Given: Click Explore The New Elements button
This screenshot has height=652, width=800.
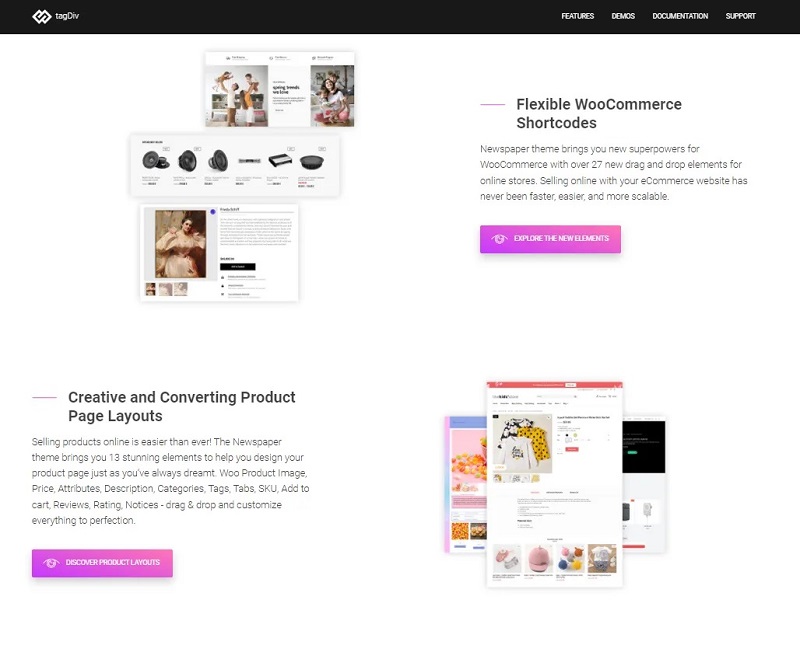Looking at the screenshot, I should click(x=550, y=239).
